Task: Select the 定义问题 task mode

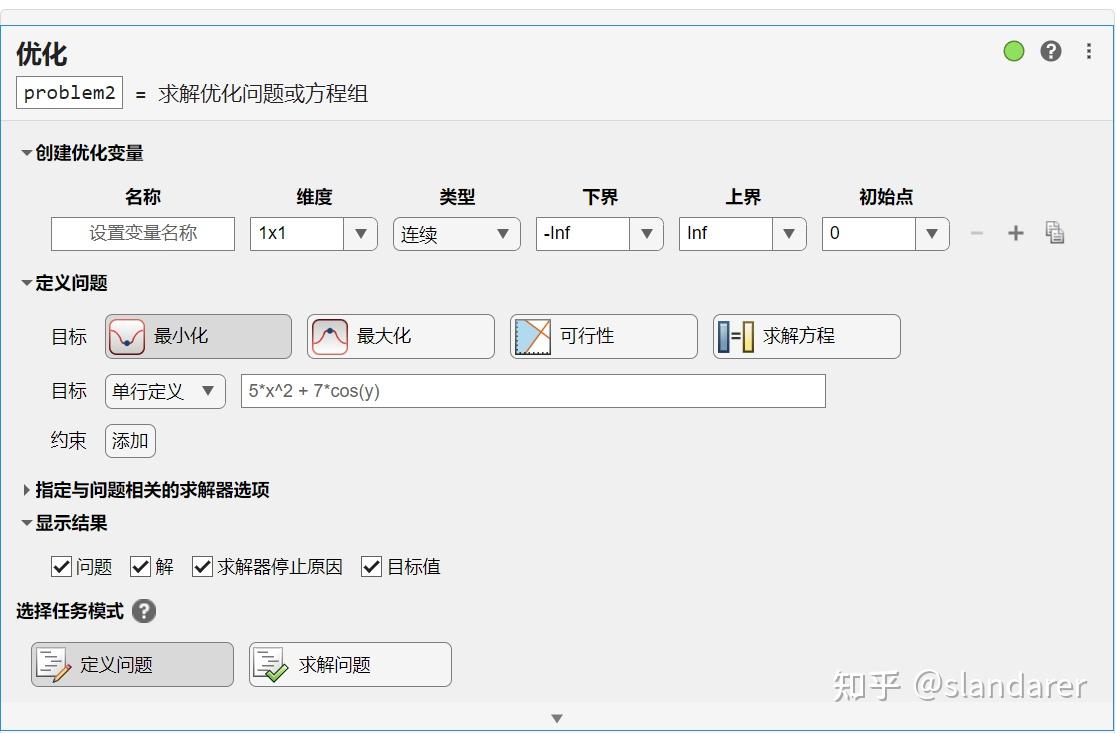Action: 131,664
